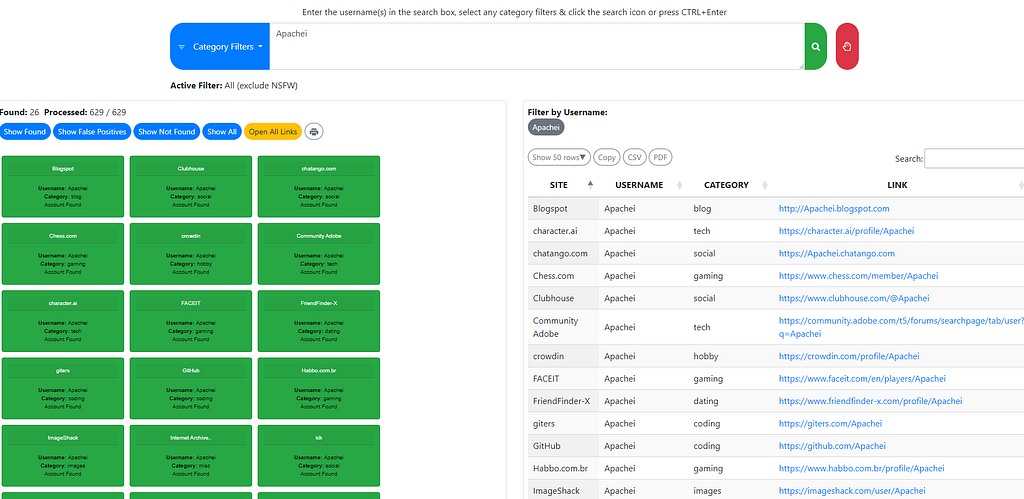Click the Internet Archive result card

click(x=191, y=455)
